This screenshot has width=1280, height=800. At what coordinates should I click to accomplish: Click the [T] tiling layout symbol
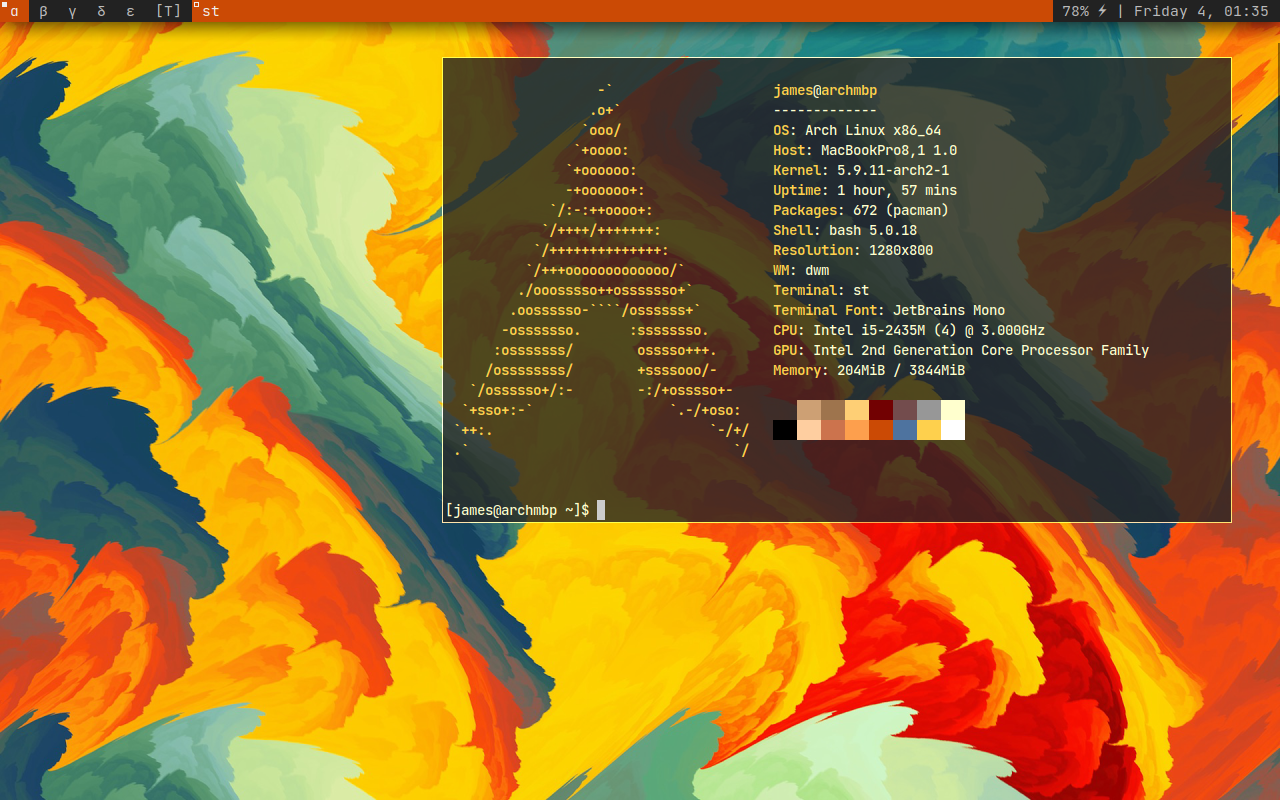169,11
